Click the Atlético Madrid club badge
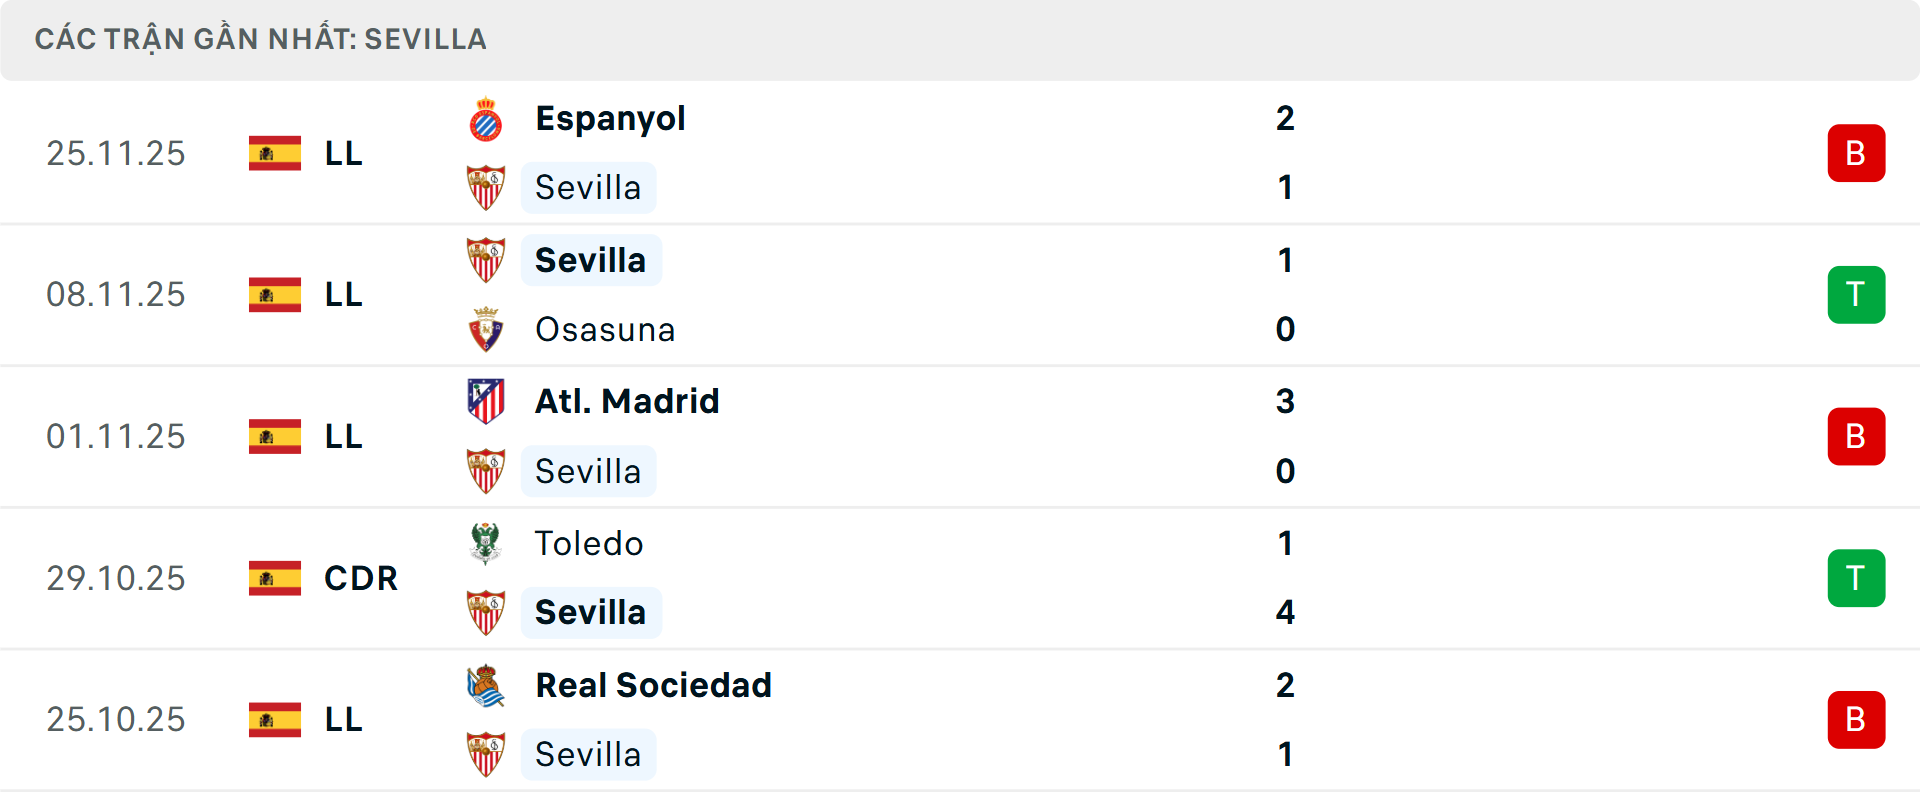Screen dimensions: 1920x792 486,400
